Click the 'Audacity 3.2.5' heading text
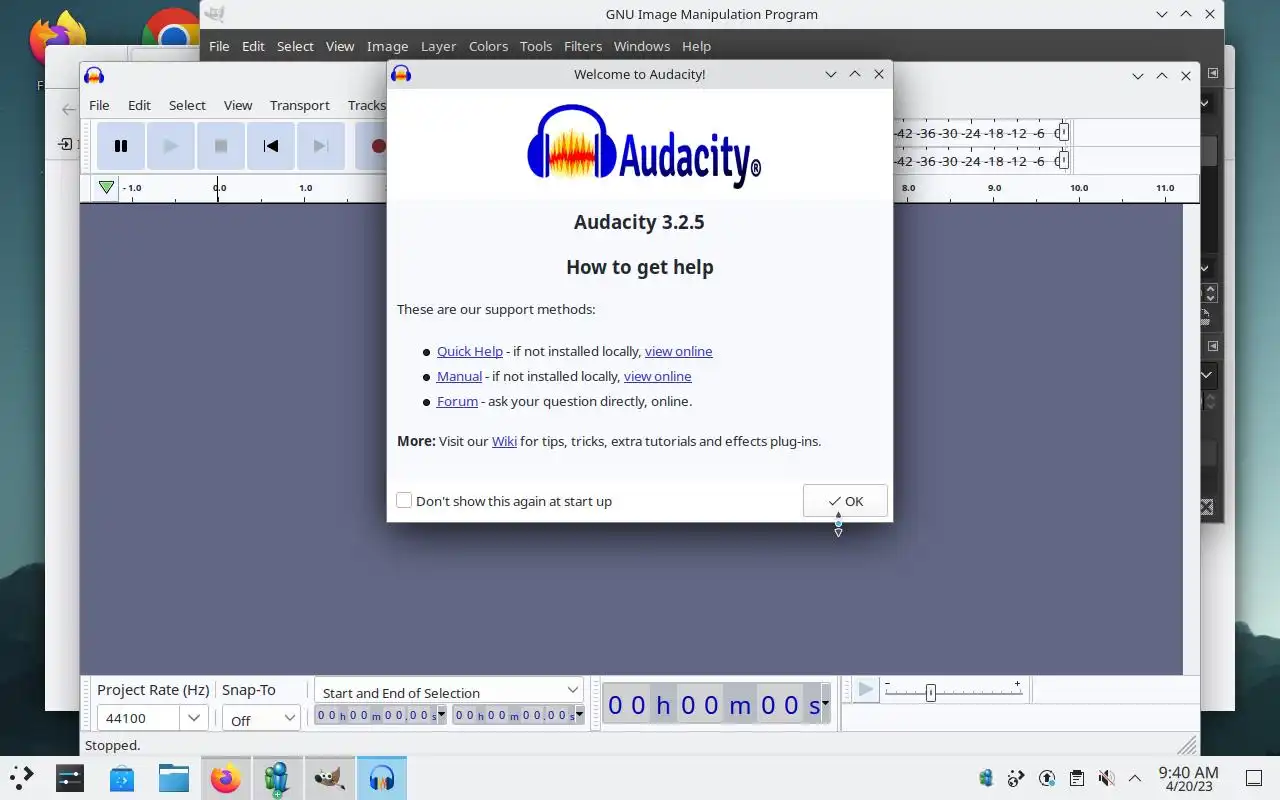Screen dimensions: 1280x800 tap(639, 222)
